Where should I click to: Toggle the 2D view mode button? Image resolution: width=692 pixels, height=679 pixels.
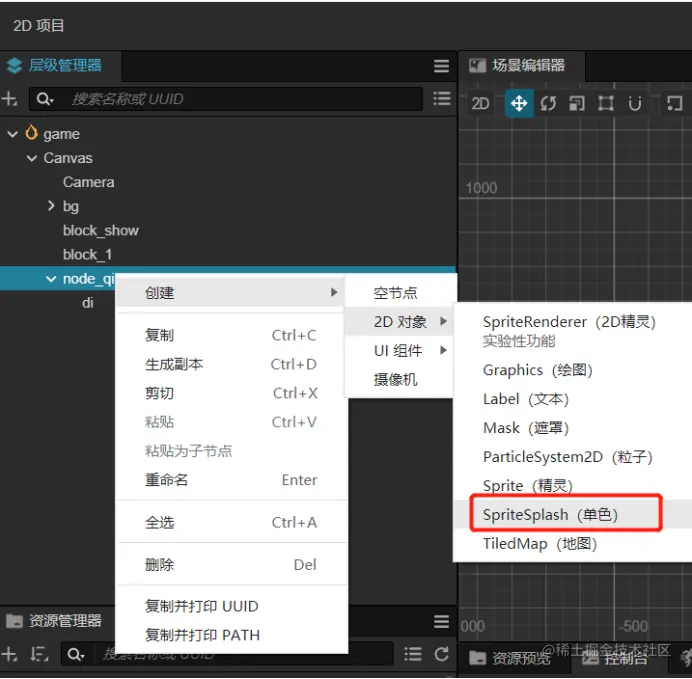point(480,103)
